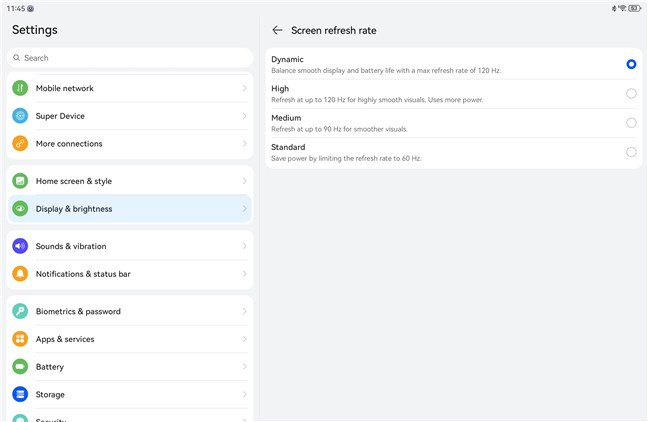Click the green Mobile network icon

tap(20, 88)
